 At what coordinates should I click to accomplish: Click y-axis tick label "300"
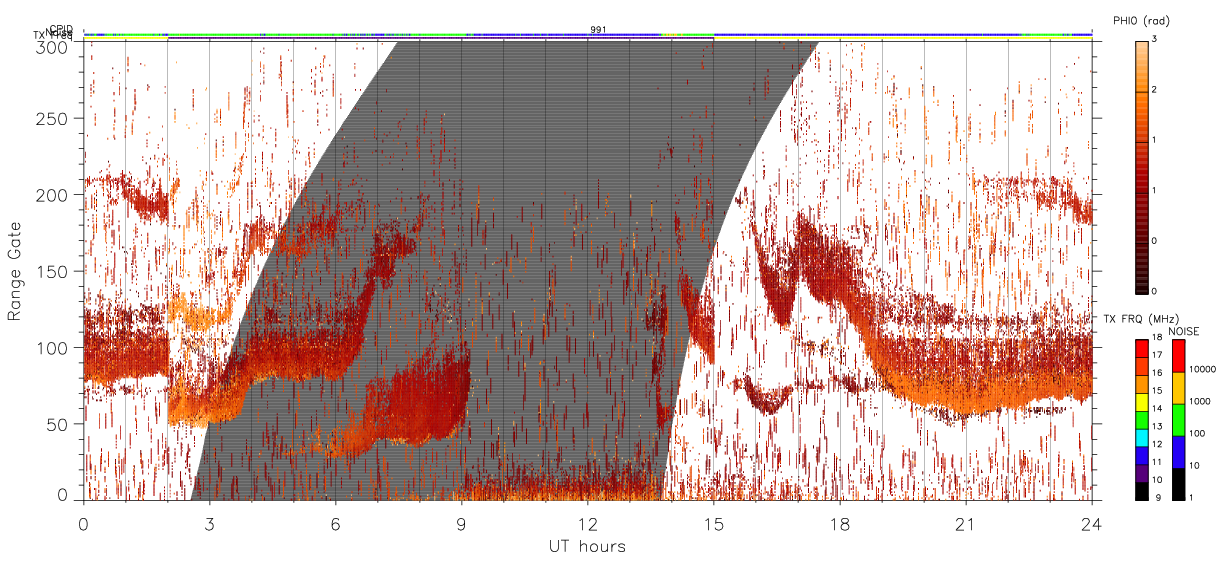pyautogui.click(x=51, y=46)
